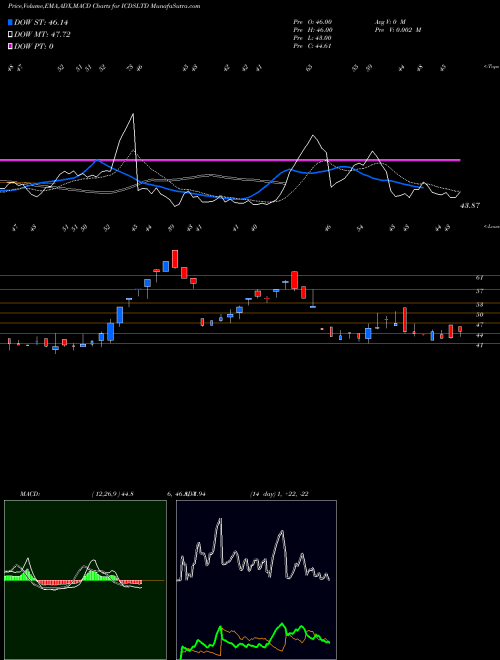Click the Pre H: 46.00 value
Screen dimensions: 500x660
point(313,30)
